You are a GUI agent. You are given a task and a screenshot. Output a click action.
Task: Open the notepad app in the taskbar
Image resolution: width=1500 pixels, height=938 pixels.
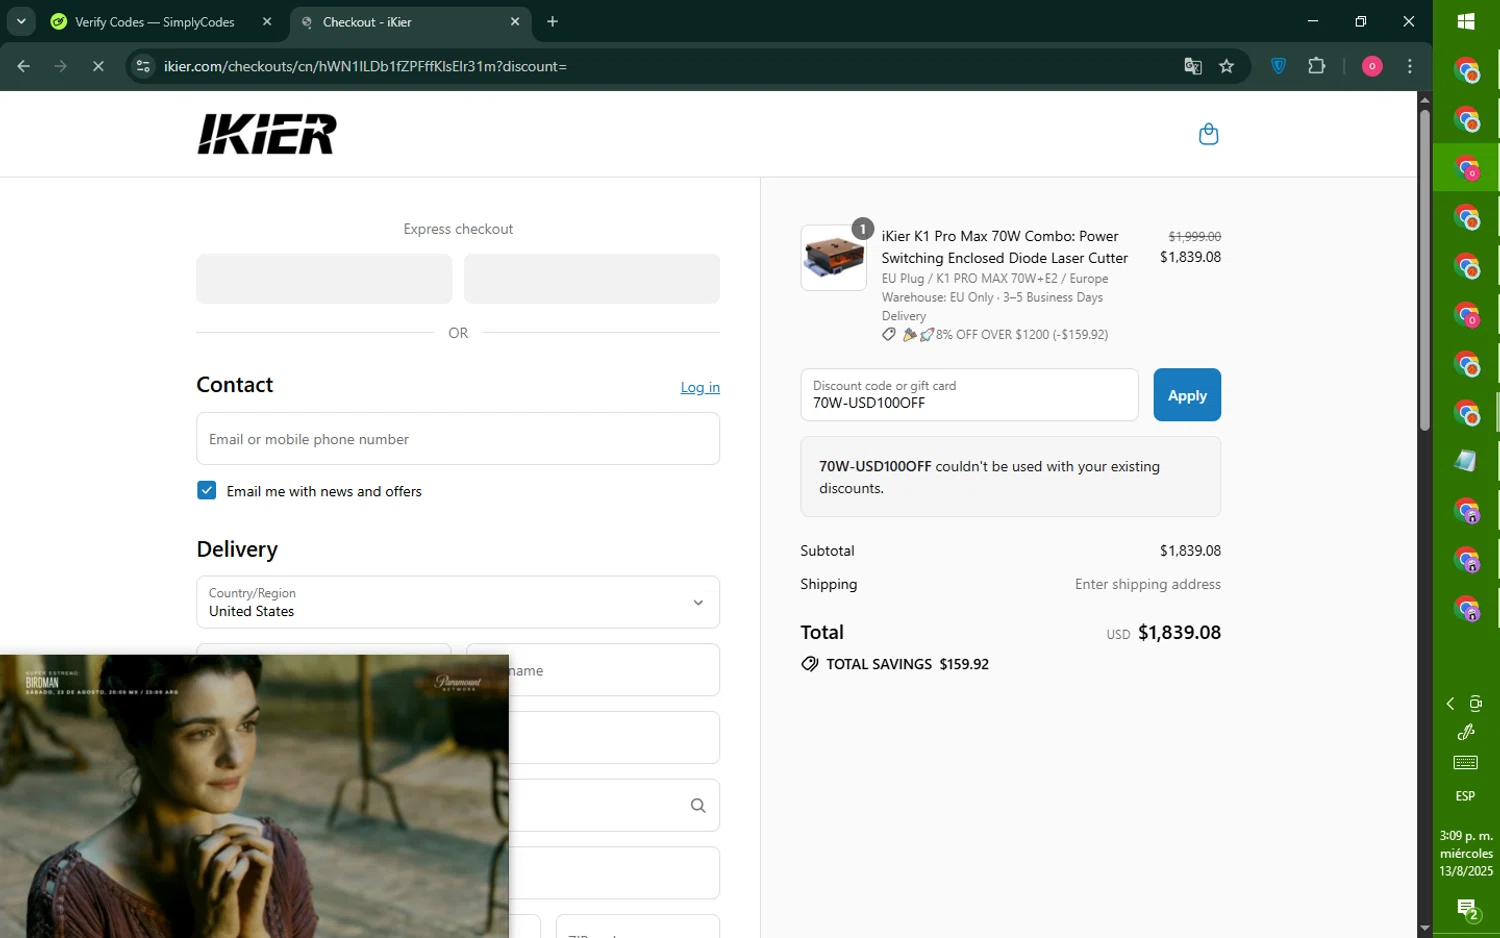(1466, 461)
